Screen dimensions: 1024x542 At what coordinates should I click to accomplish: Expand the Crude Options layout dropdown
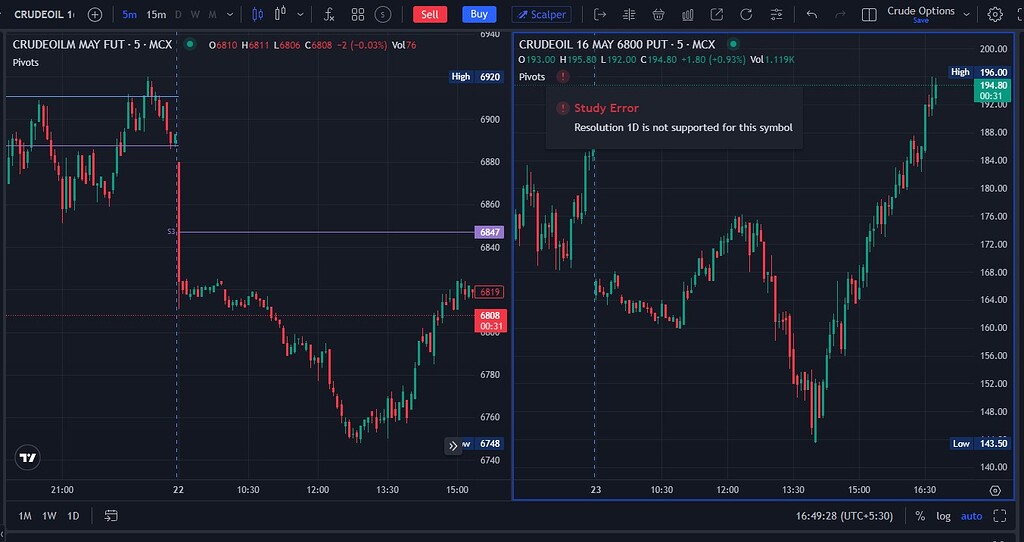pos(967,14)
